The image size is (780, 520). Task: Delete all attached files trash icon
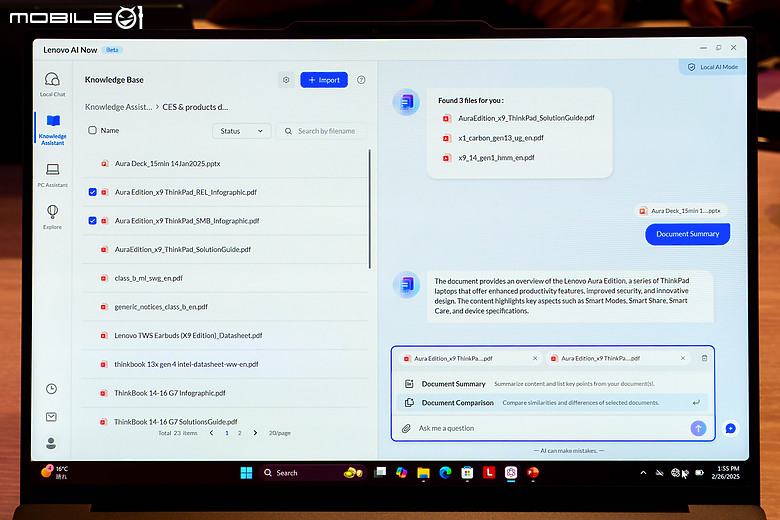(x=704, y=358)
